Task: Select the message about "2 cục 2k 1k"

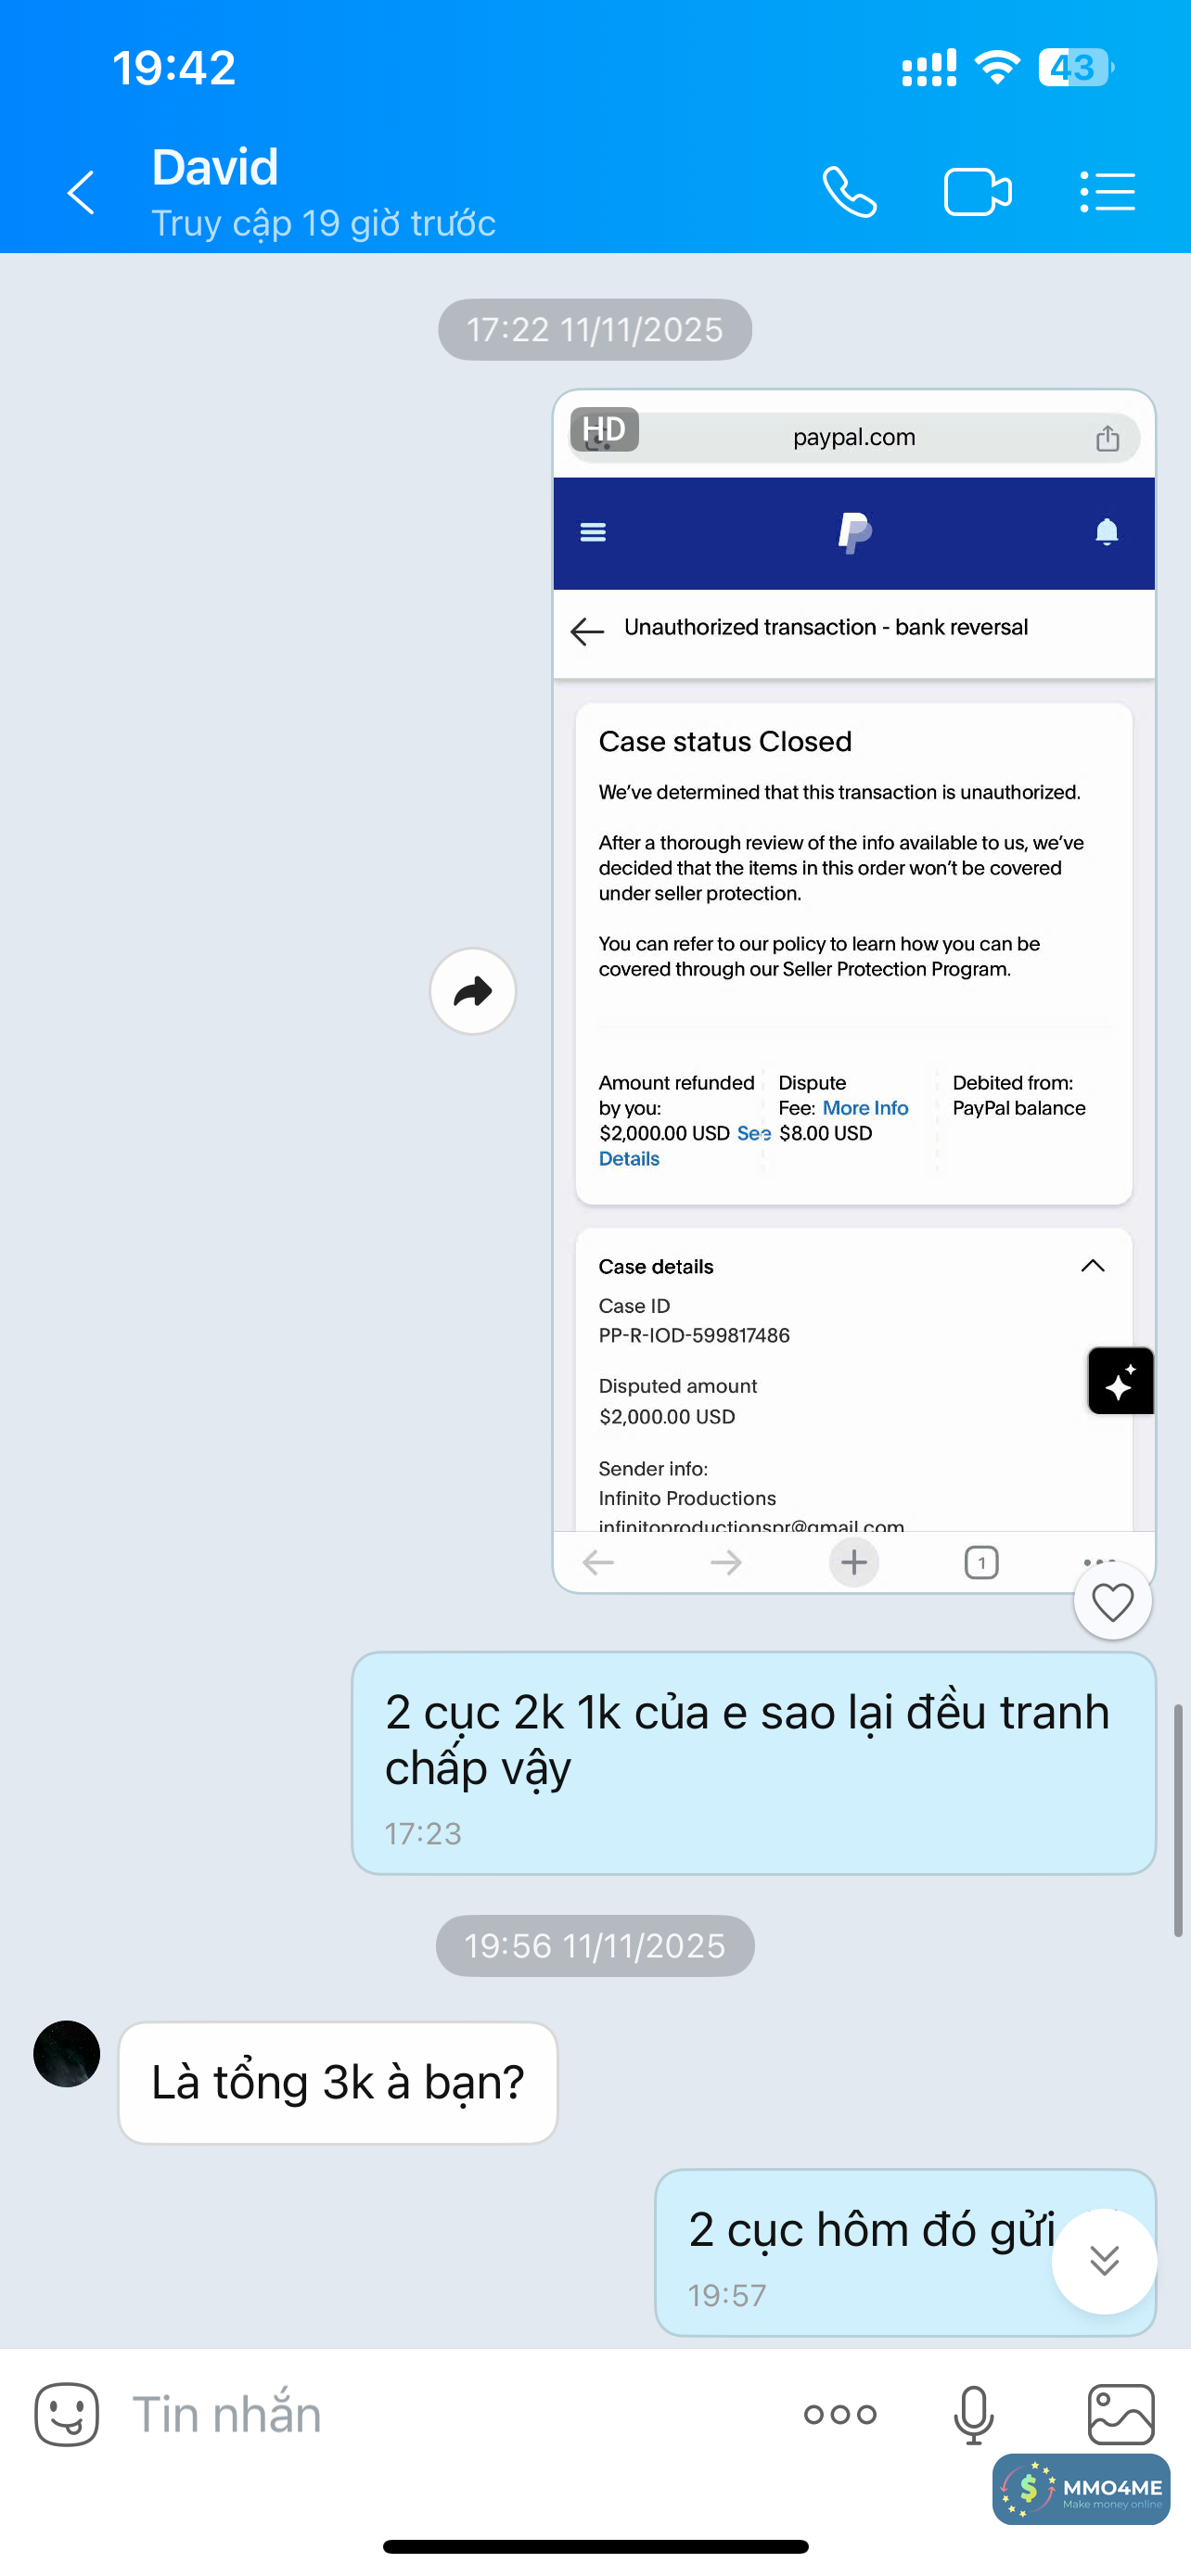Action: pos(754,1763)
